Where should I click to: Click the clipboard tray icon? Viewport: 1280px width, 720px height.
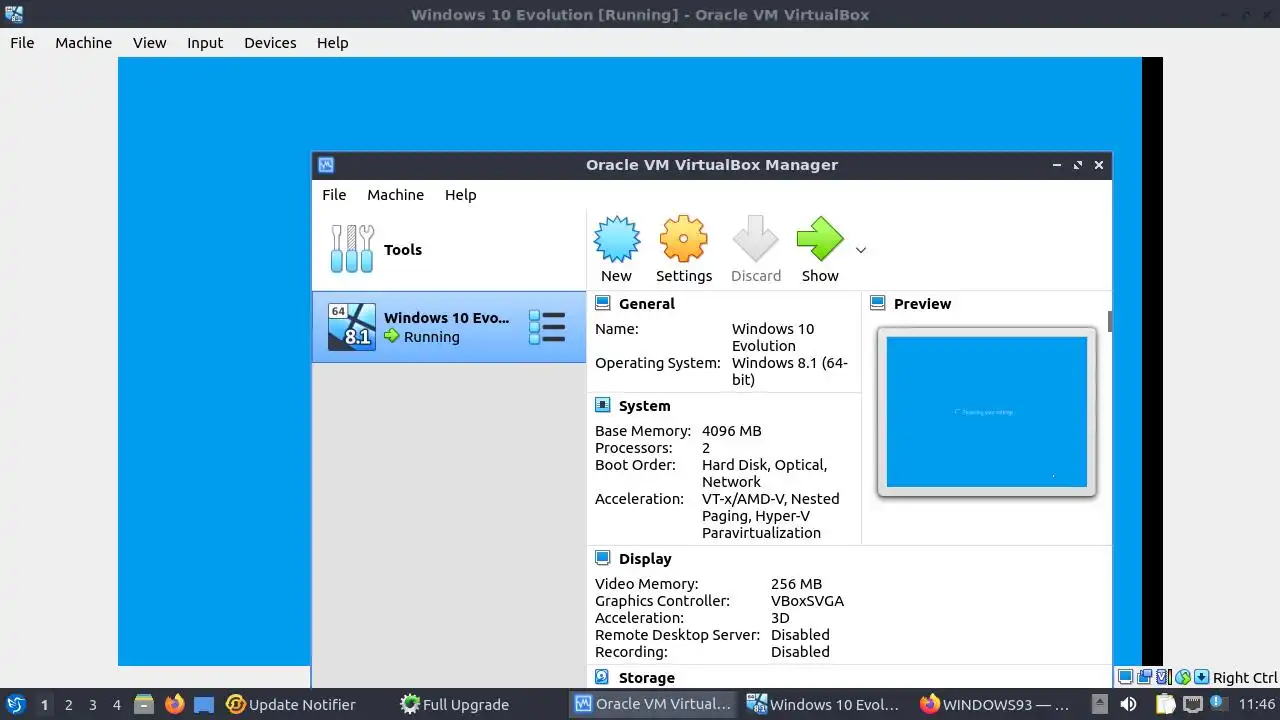1165,704
